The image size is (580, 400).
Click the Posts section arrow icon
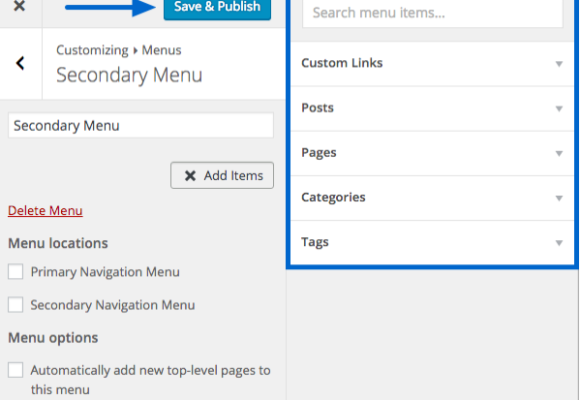559,109
